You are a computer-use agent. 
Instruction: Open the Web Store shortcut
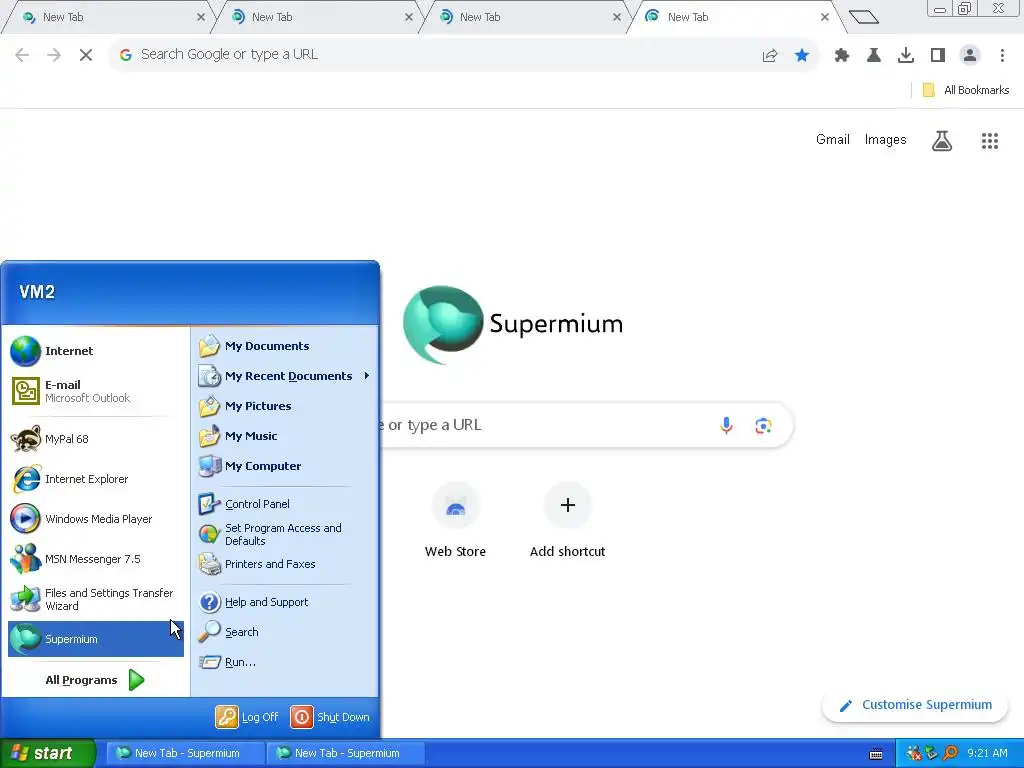coord(455,520)
